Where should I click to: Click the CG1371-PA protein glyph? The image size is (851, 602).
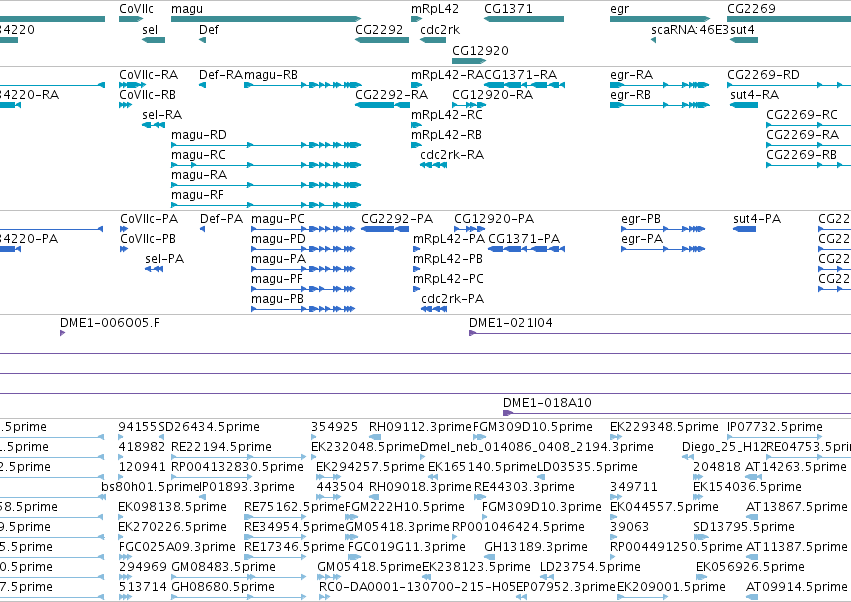click(526, 249)
